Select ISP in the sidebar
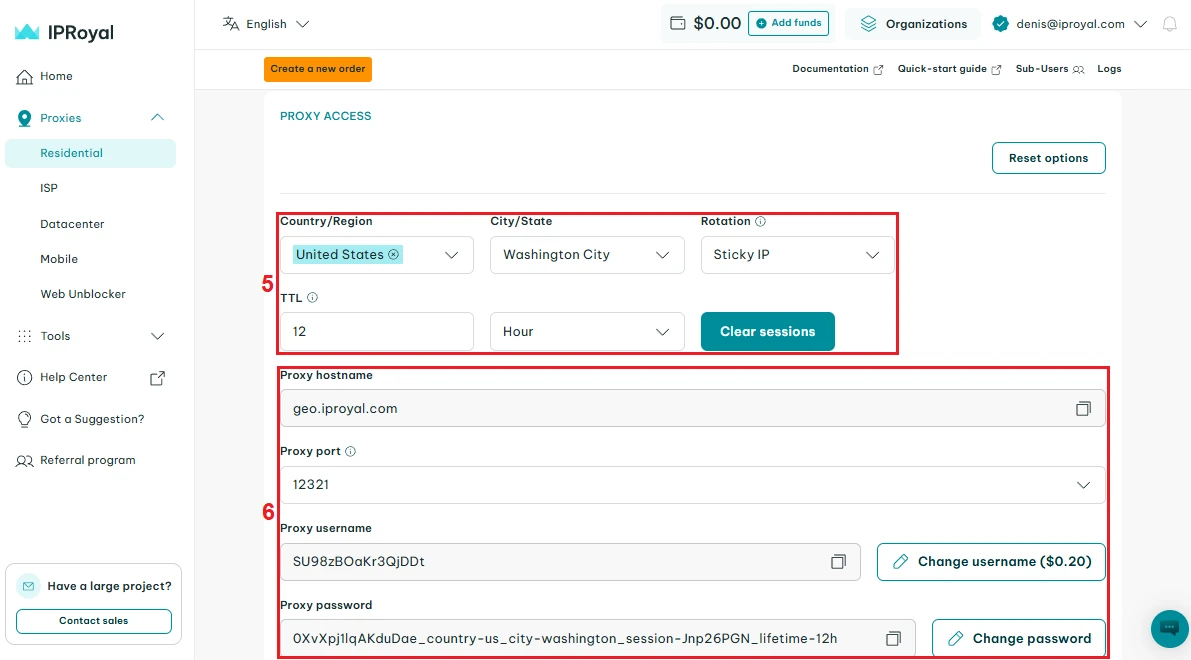The height and width of the screenshot is (660, 1191). [49, 188]
